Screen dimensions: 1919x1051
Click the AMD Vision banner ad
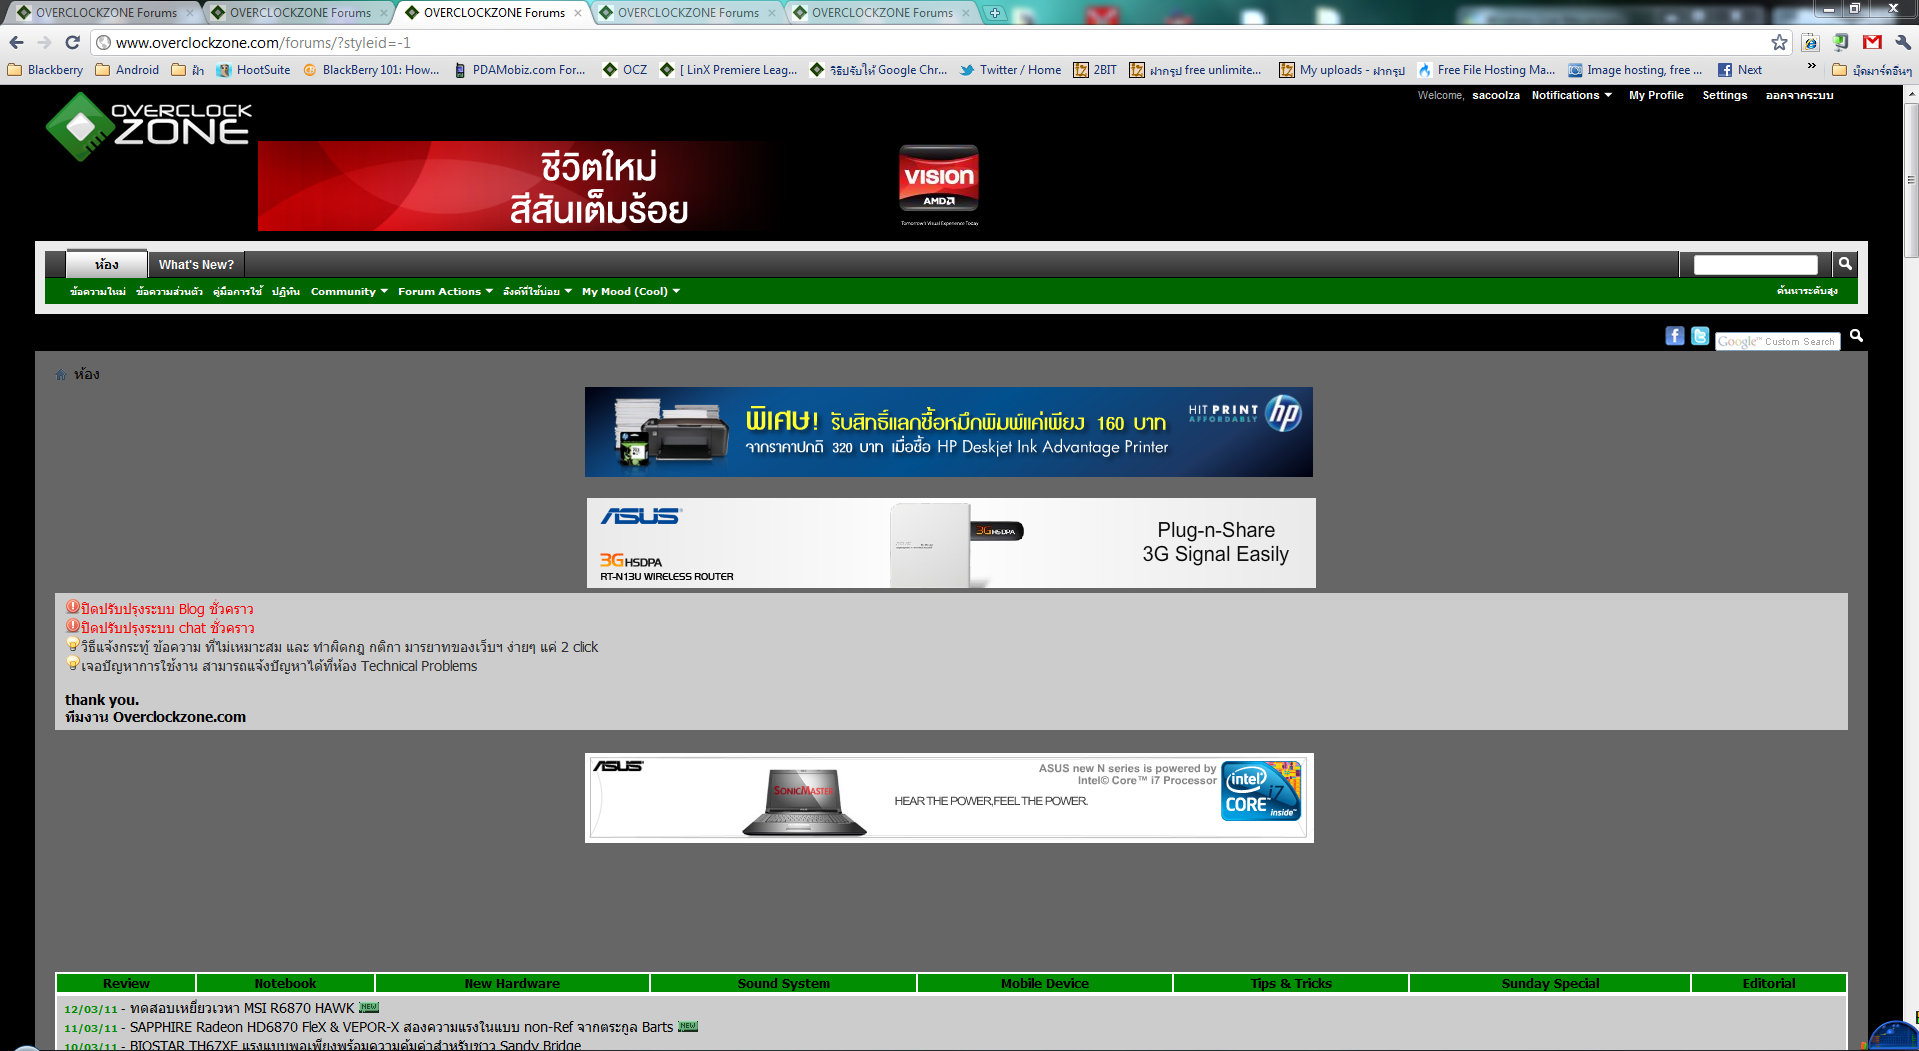point(621,186)
